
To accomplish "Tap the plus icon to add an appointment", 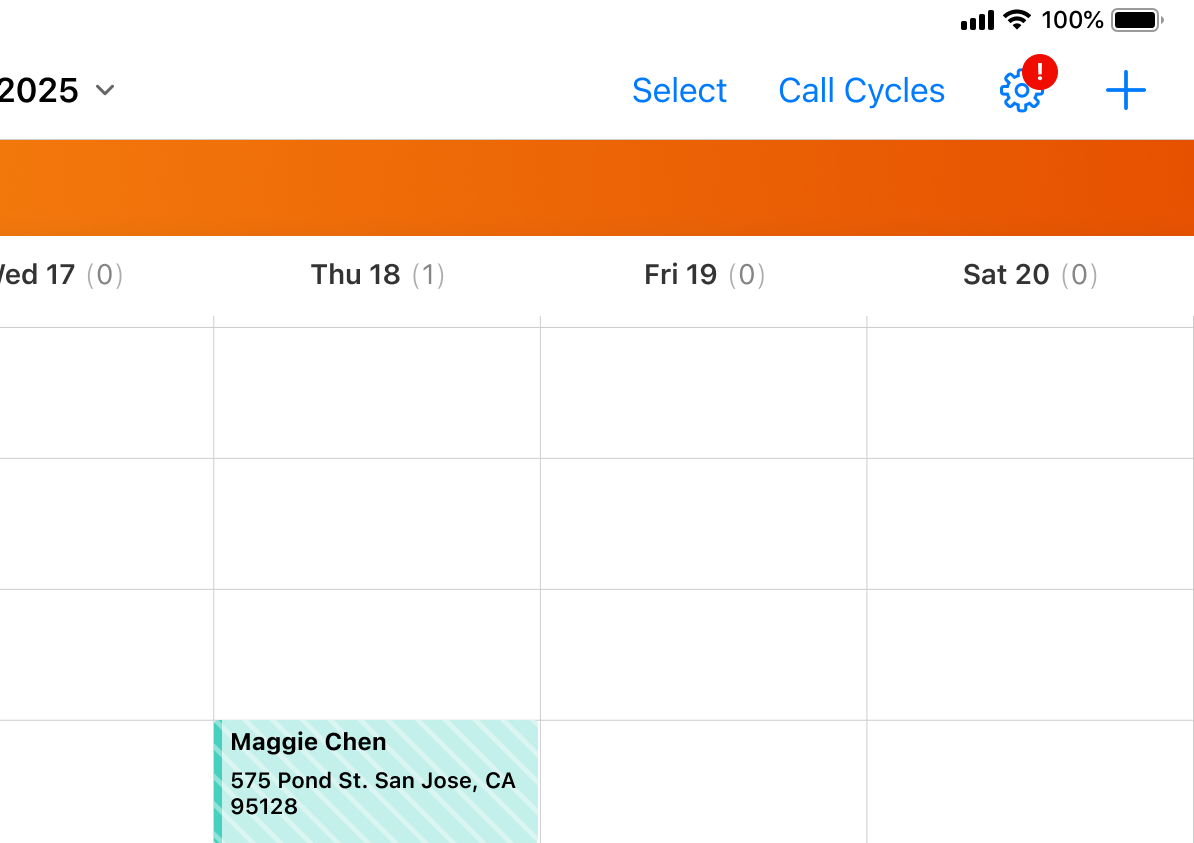I will 1126,90.
